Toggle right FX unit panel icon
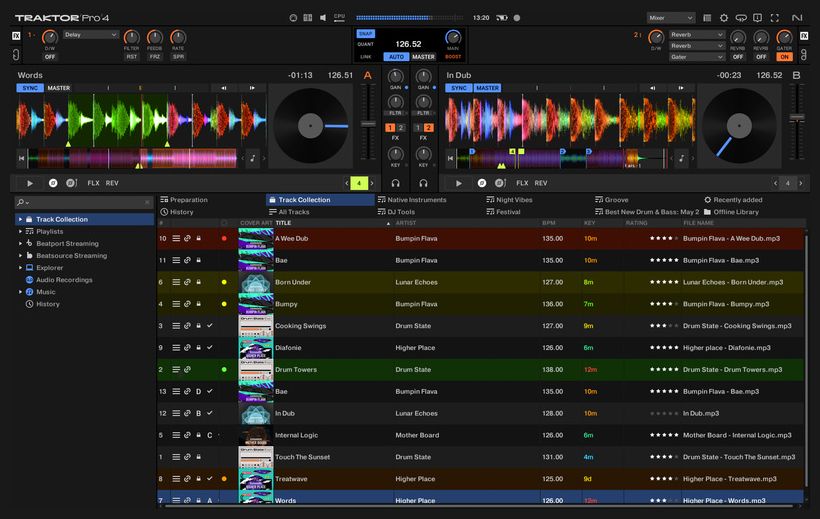The image size is (820, 519). click(x=804, y=36)
